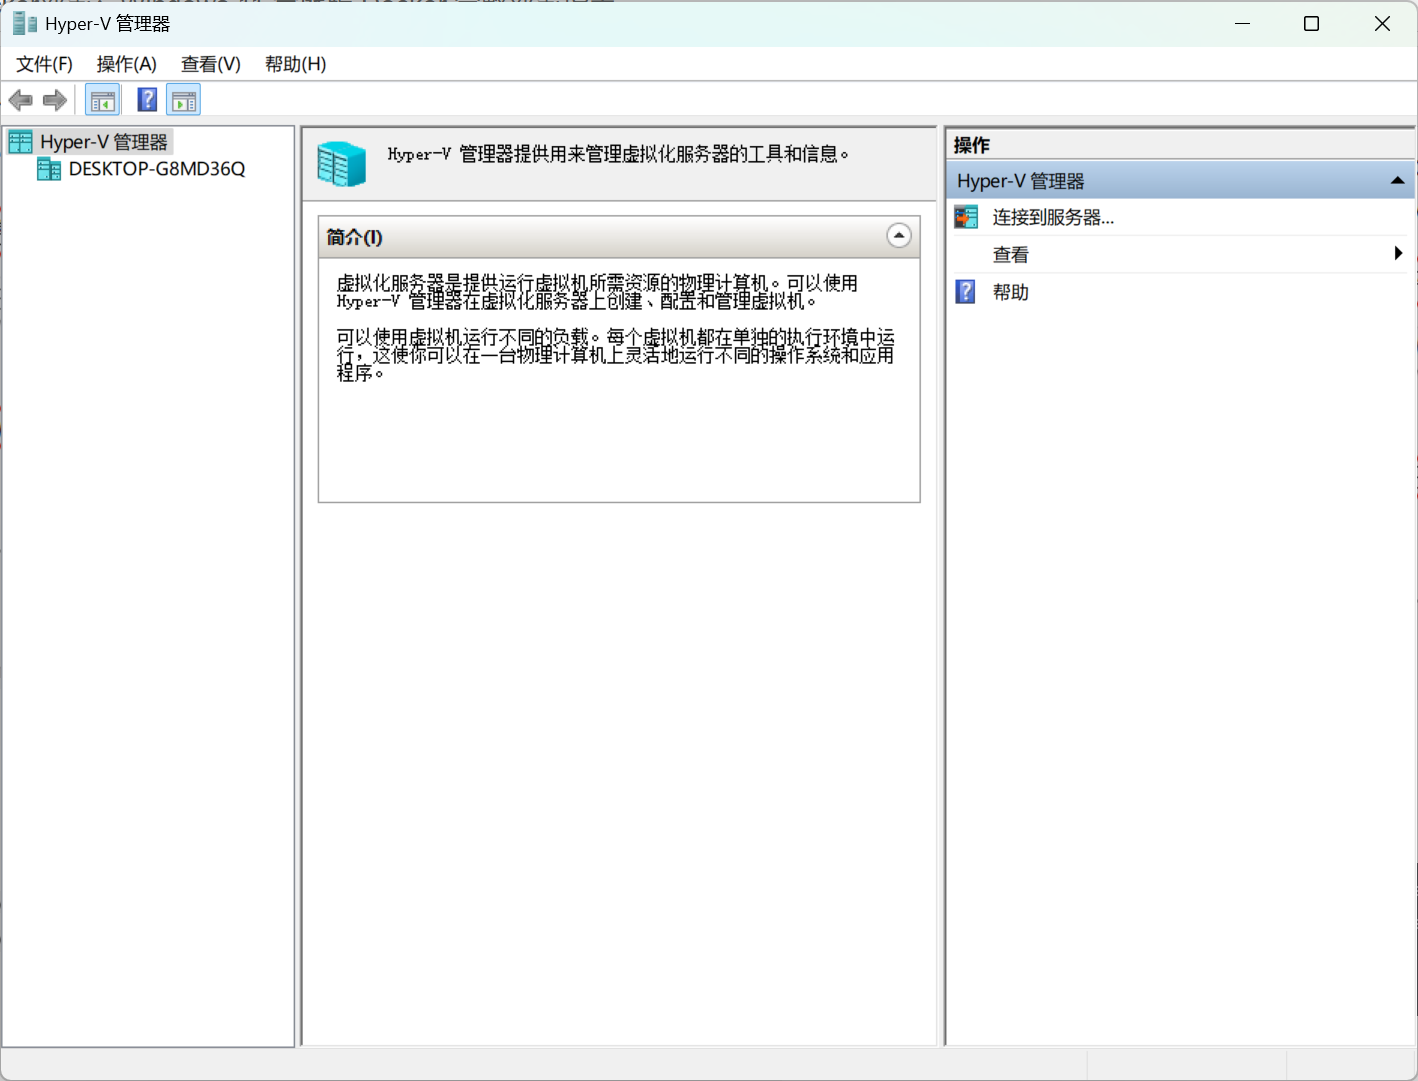Open the 操作(A) menu

point(126,63)
